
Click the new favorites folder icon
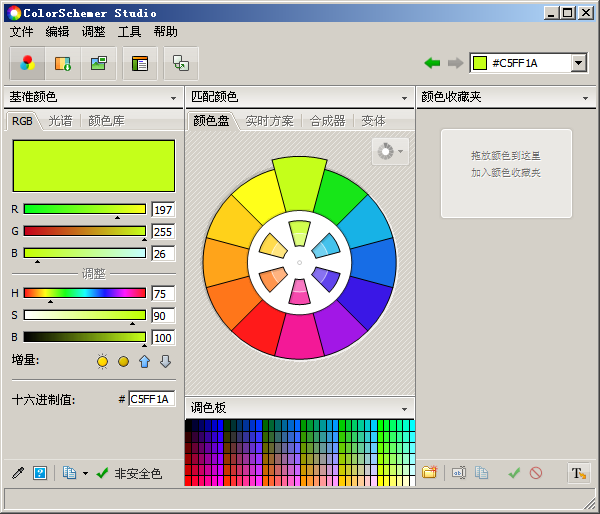coord(430,473)
